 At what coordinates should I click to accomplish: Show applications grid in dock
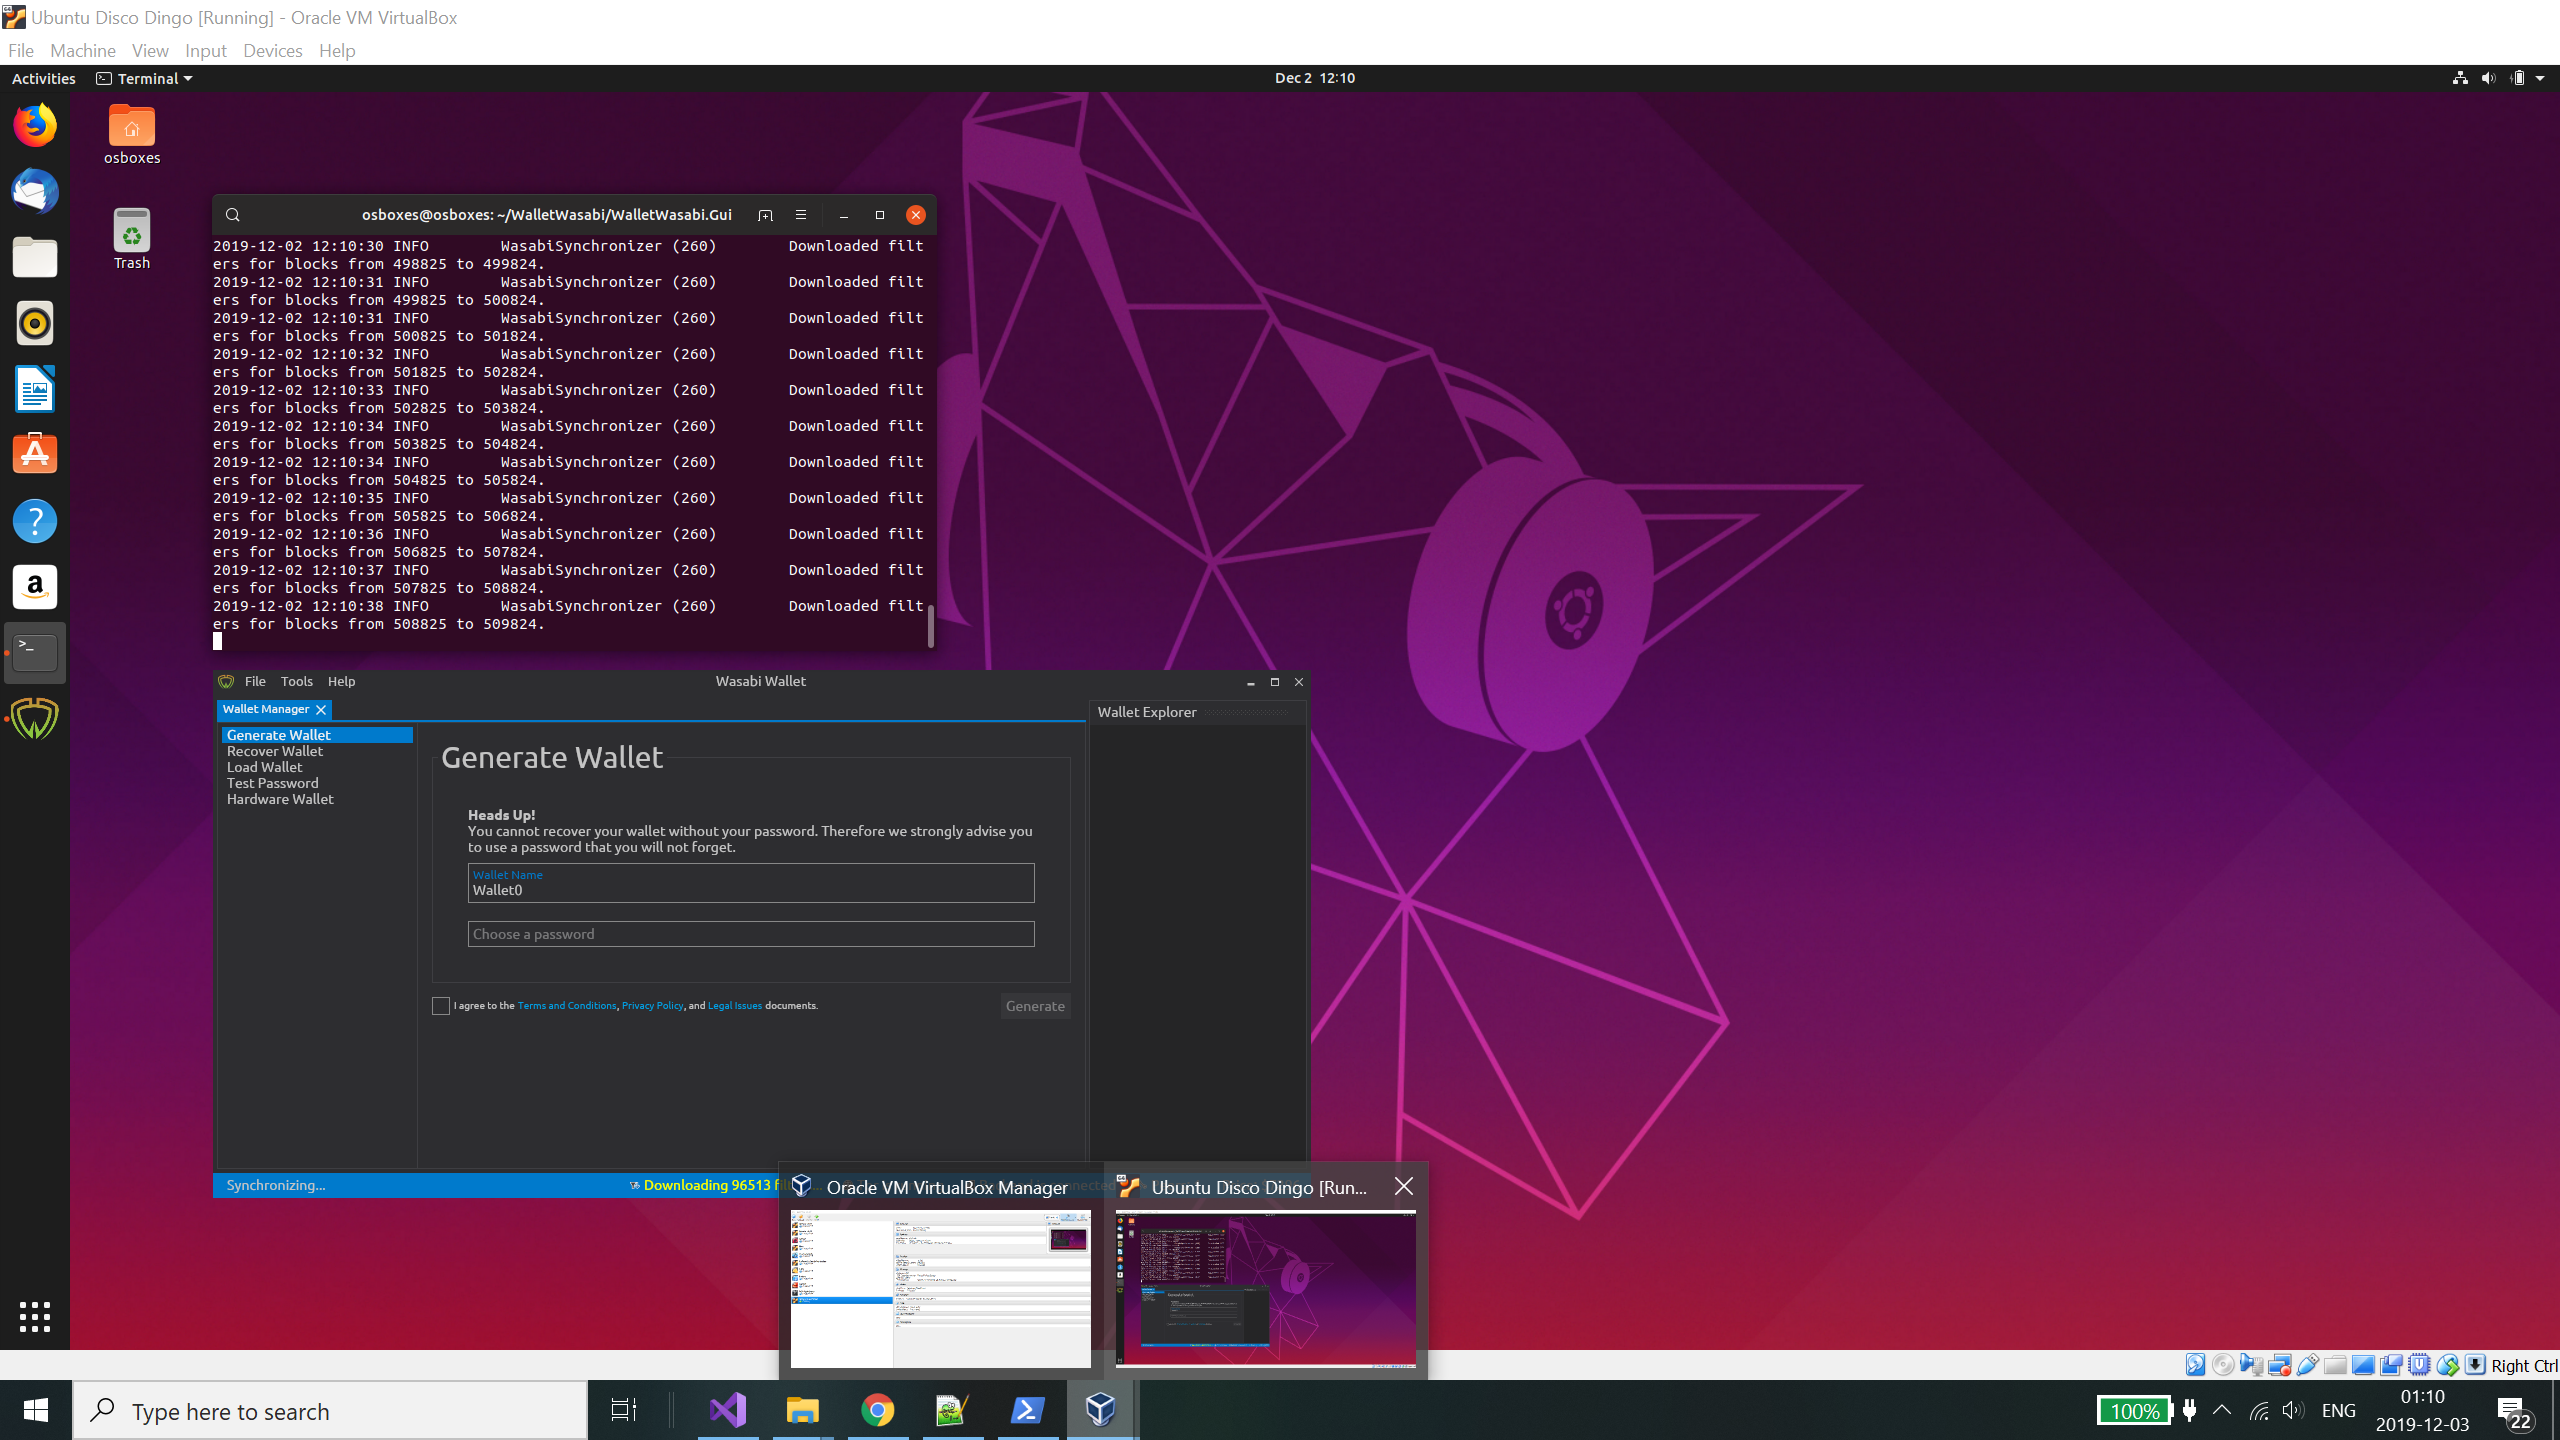click(x=35, y=1316)
